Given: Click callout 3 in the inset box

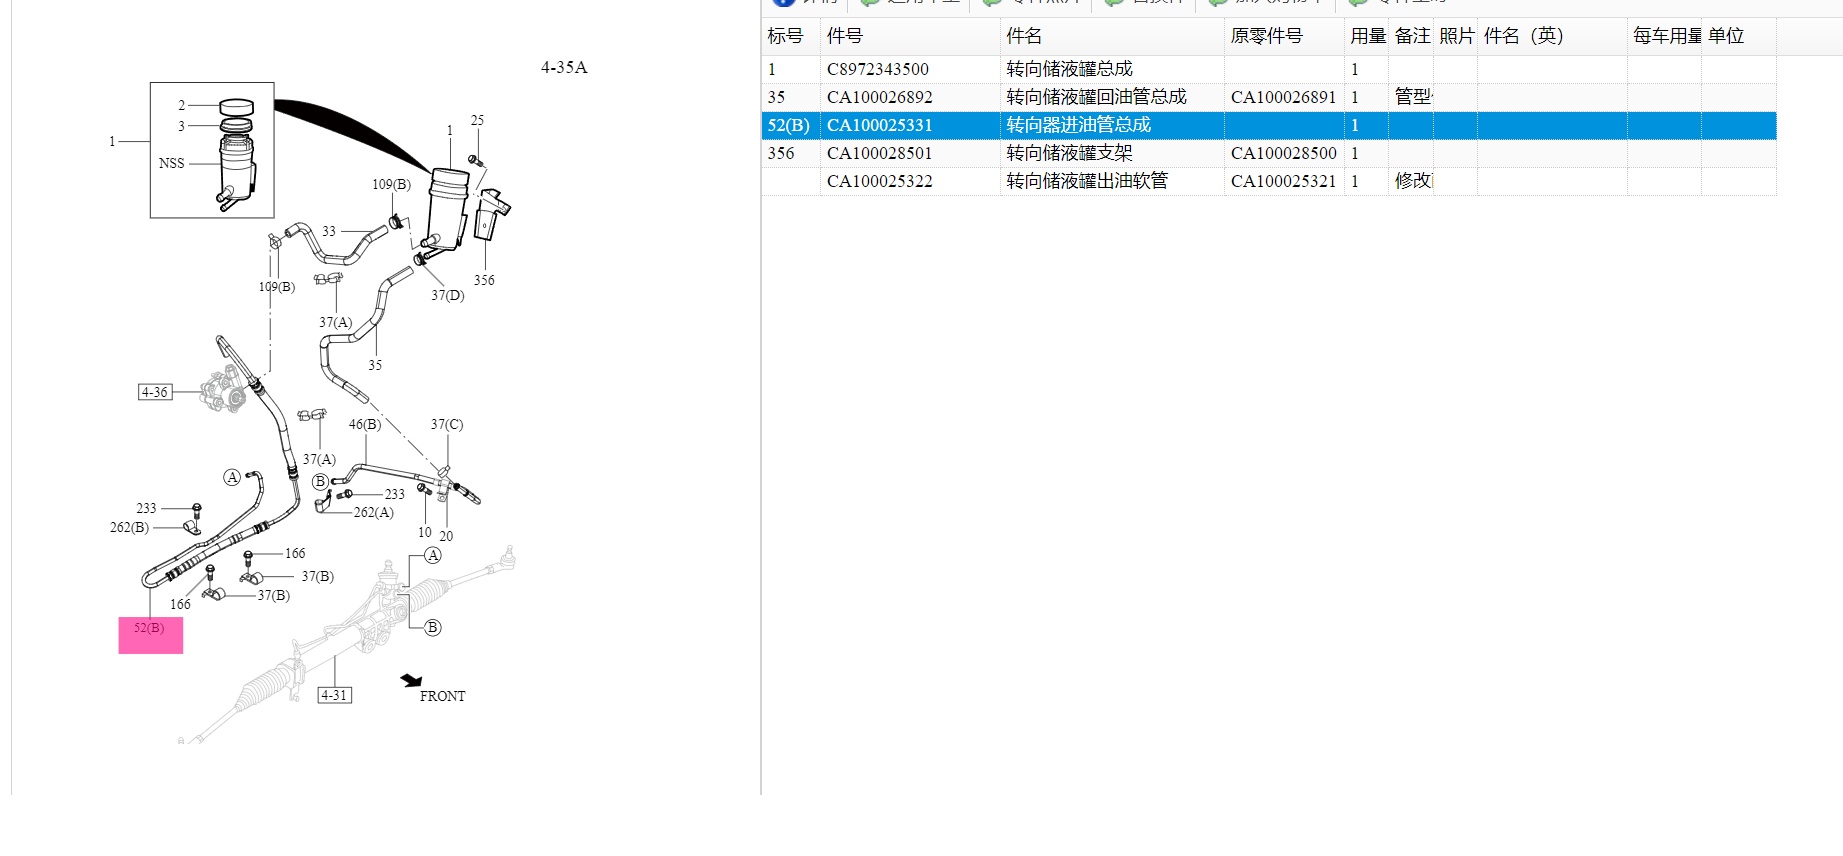Looking at the screenshot, I should click(182, 126).
